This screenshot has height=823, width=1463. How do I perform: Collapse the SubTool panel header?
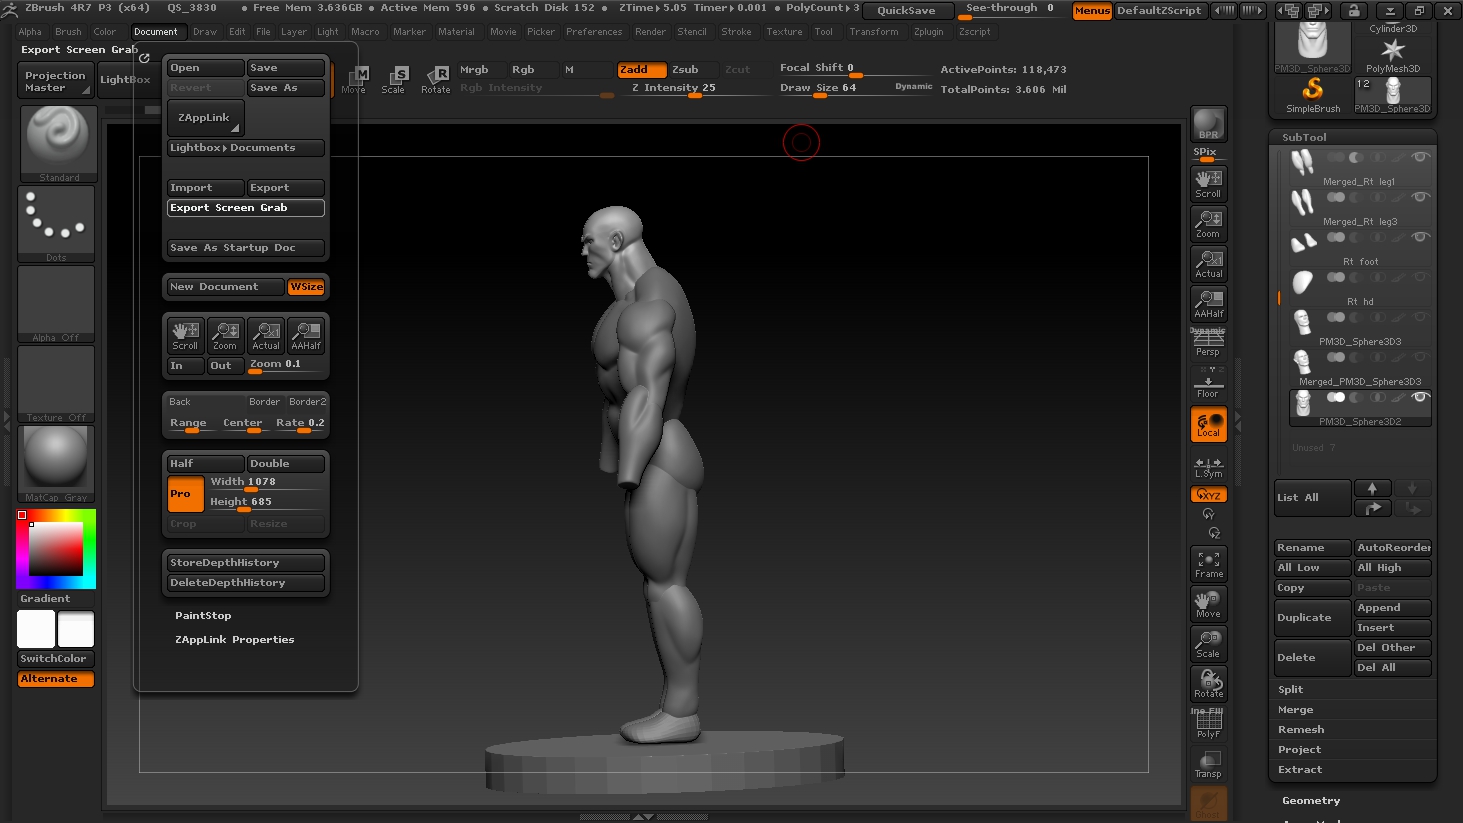pos(1304,137)
